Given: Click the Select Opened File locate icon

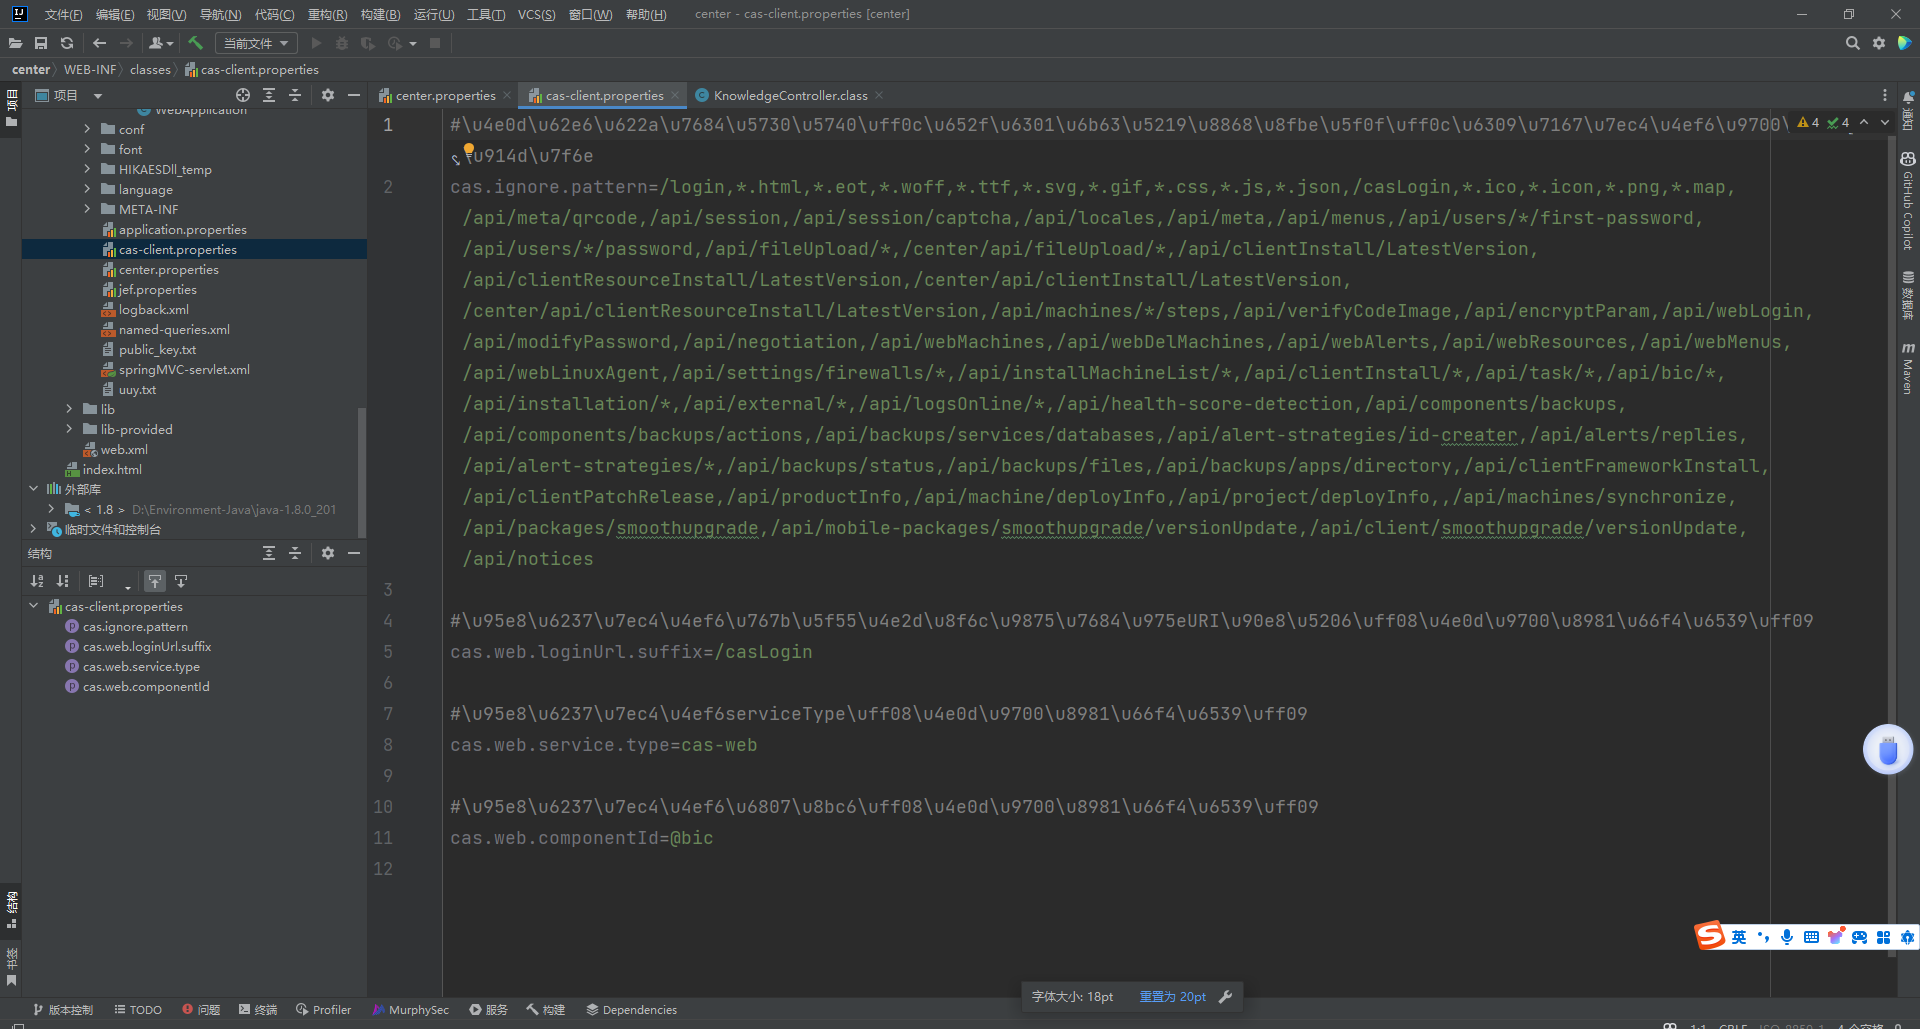Looking at the screenshot, I should (x=243, y=95).
